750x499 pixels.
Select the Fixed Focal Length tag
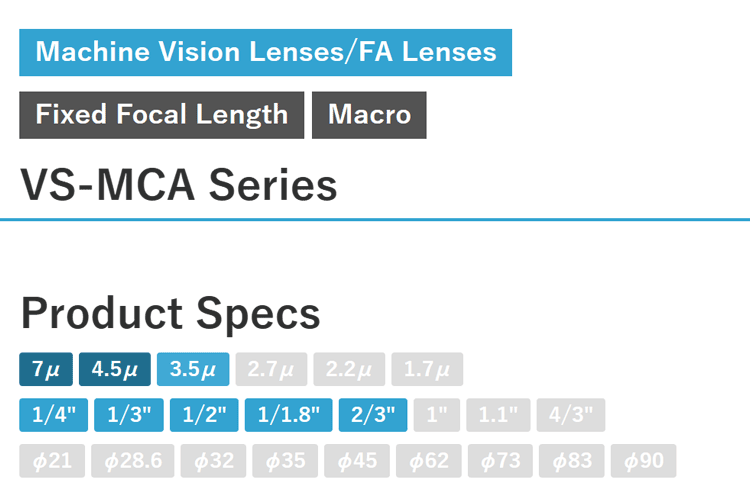(161, 114)
